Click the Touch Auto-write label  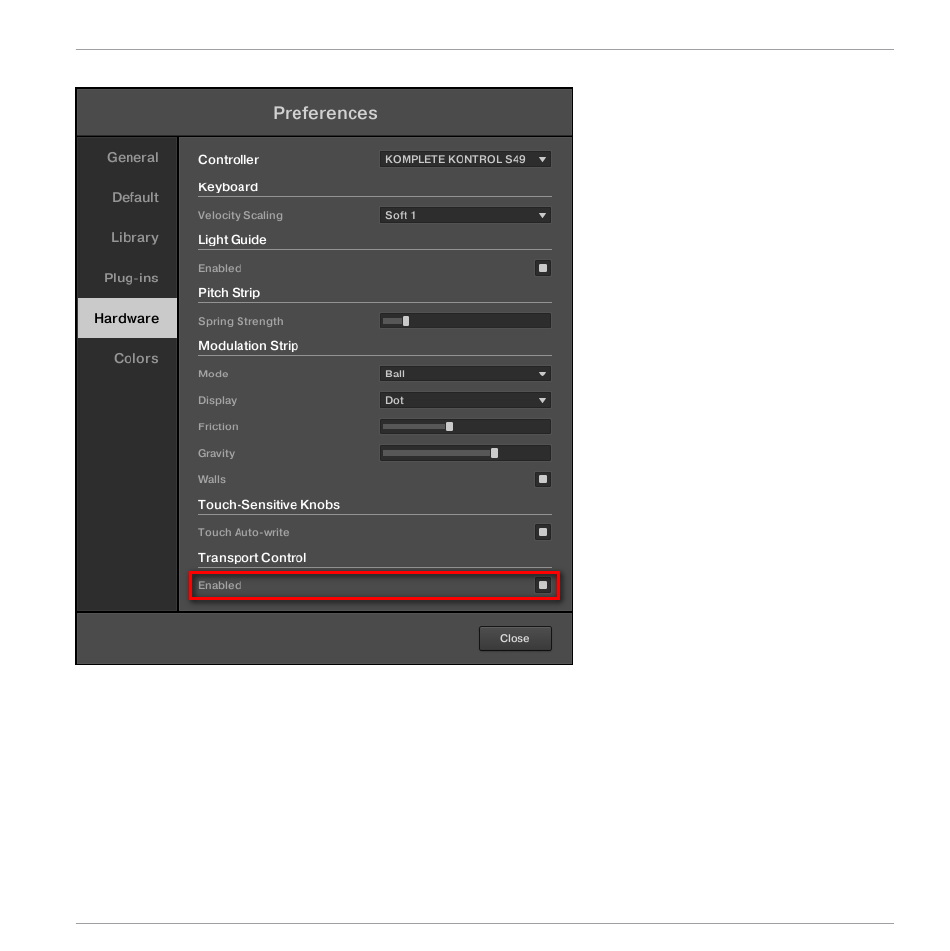pos(243,532)
